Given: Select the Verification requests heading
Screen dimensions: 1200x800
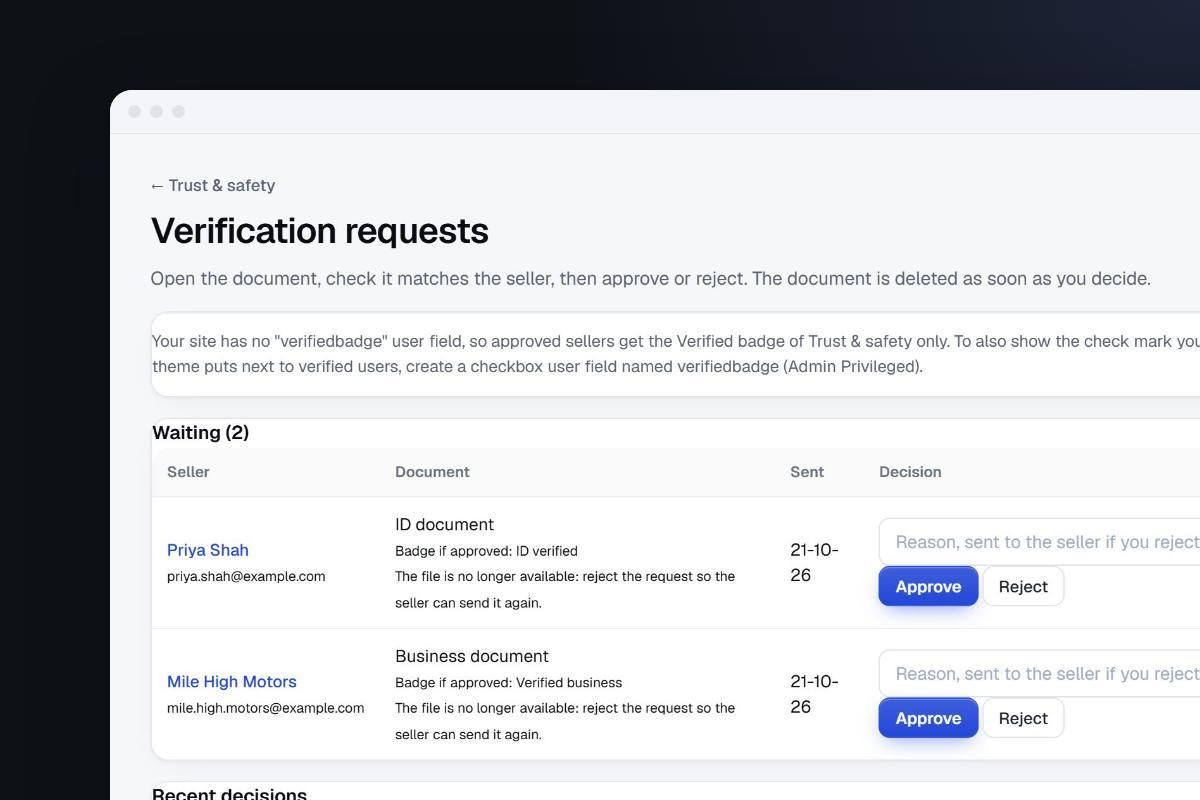Looking at the screenshot, I should coord(320,231).
